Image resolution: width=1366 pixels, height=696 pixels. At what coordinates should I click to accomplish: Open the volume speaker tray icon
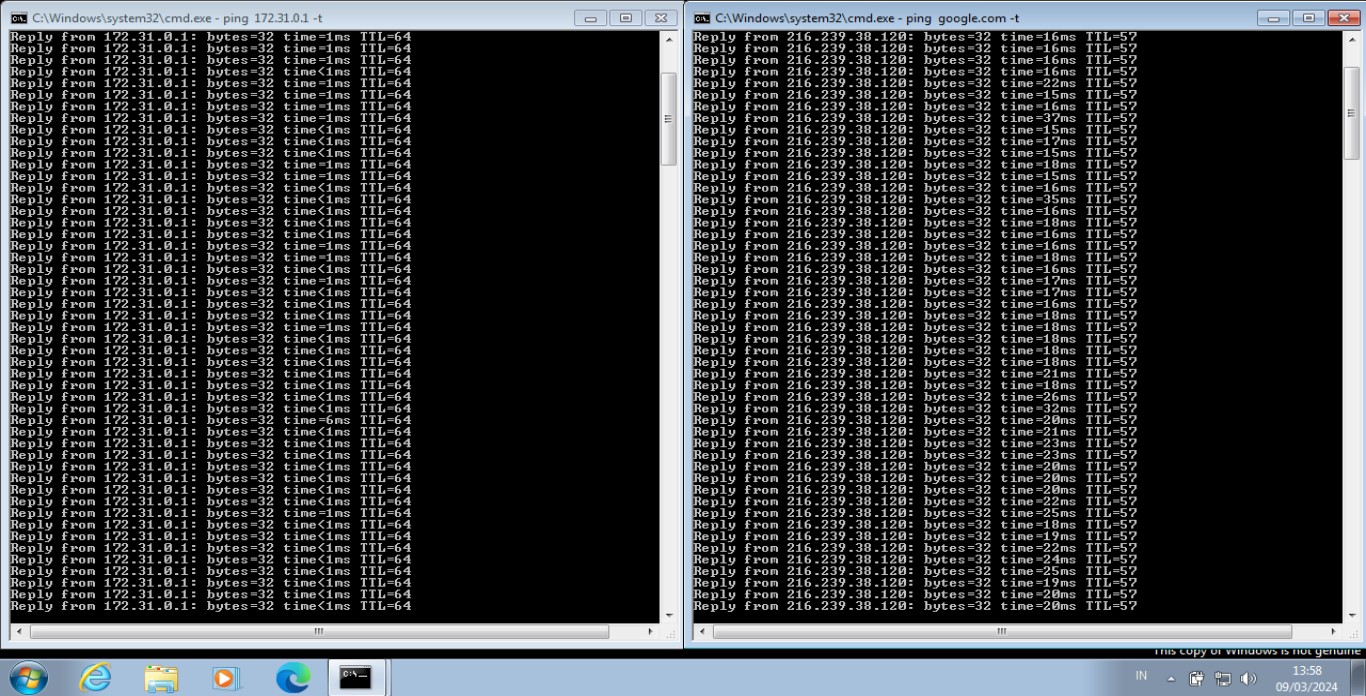tap(1248, 678)
